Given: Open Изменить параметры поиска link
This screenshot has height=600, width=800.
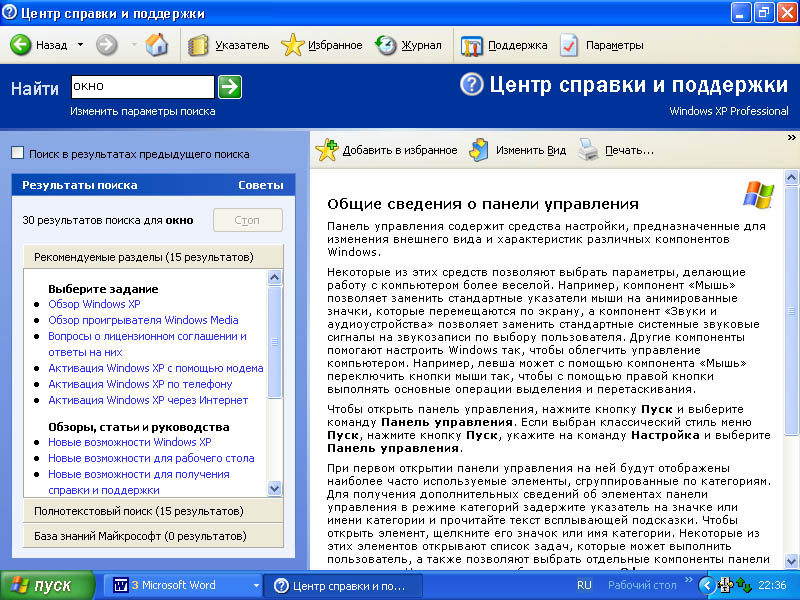Looking at the screenshot, I should point(142,111).
